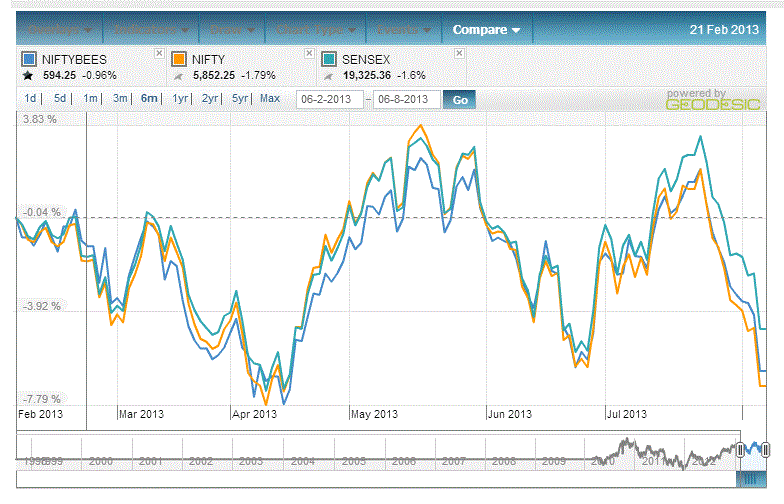The height and width of the screenshot is (504, 784).
Task: Click the grey star icon under SENSEX
Action: pos(328,76)
